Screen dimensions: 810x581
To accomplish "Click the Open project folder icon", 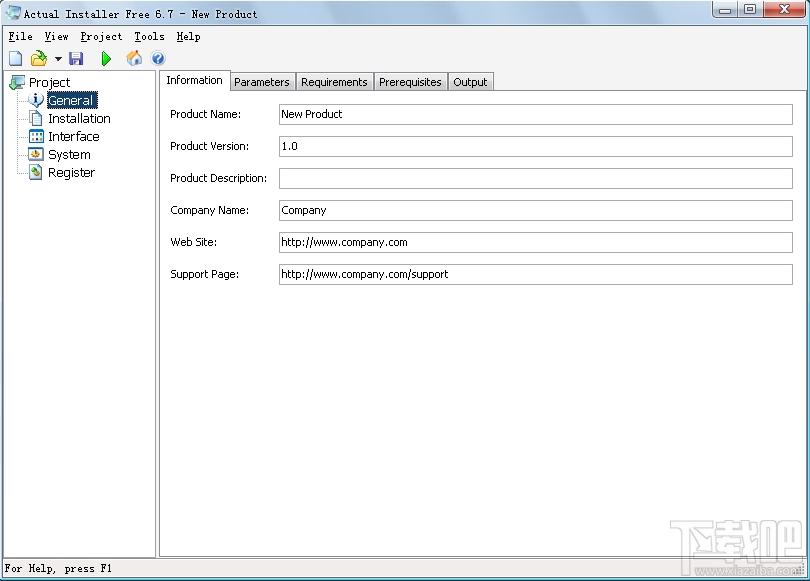I will click(39, 58).
